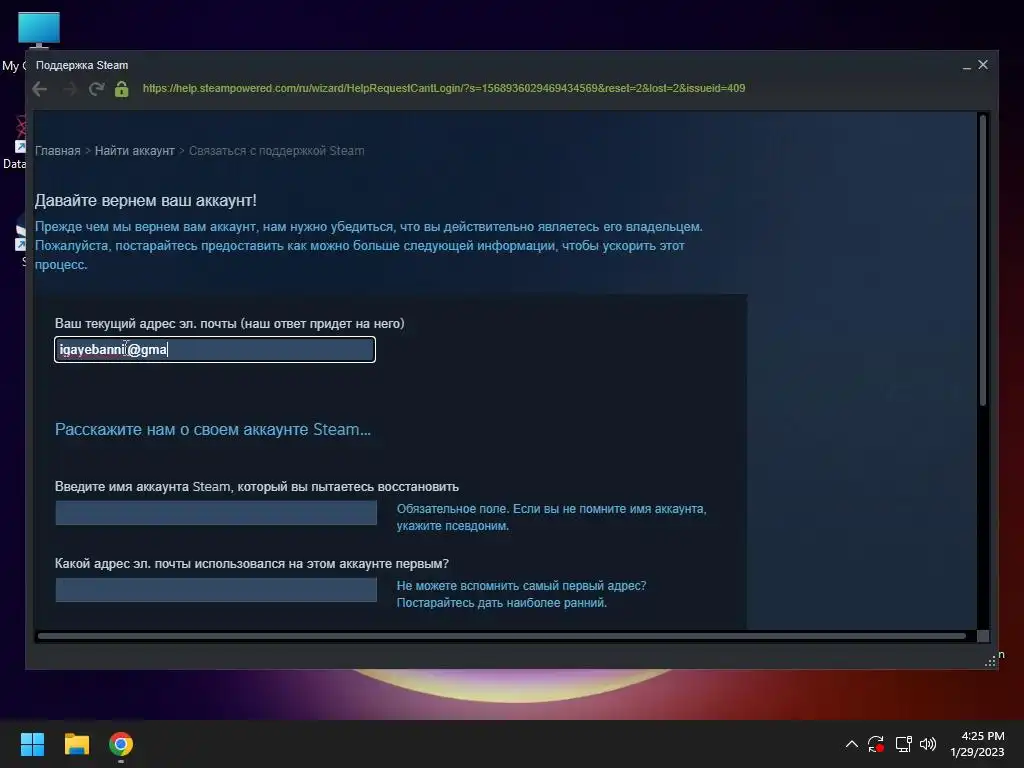This screenshot has width=1024, height=768.
Task: Select the help.steampowered.com URL text
Action: (x=443, y=88)
